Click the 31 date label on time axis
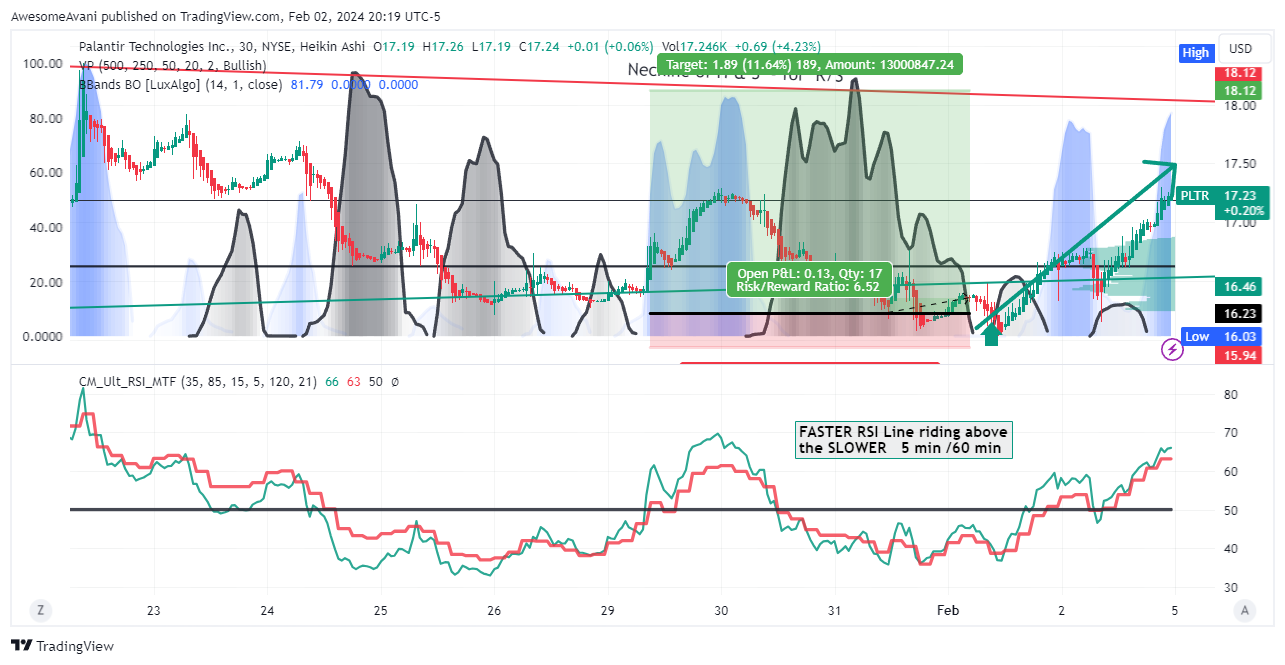 (835, 610)
